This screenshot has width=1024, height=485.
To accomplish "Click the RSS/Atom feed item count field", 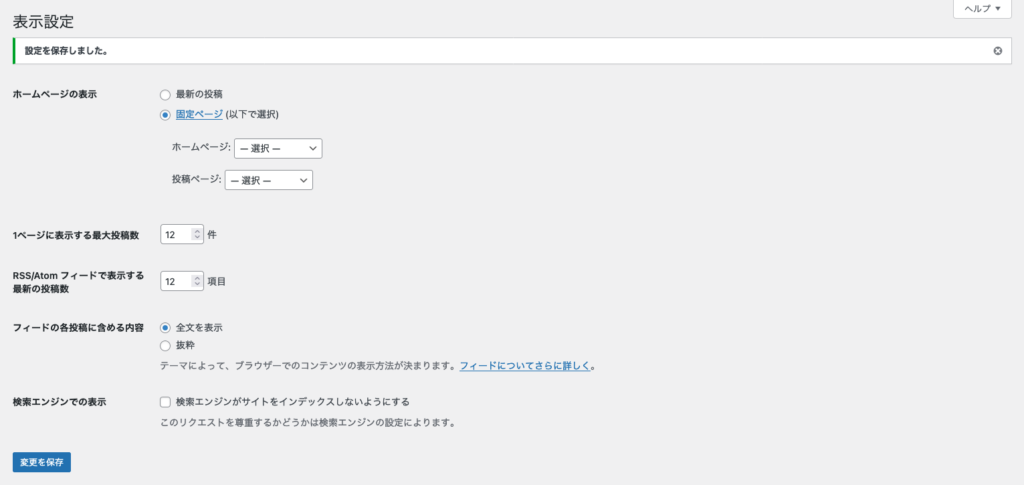I will click(175, 282).
